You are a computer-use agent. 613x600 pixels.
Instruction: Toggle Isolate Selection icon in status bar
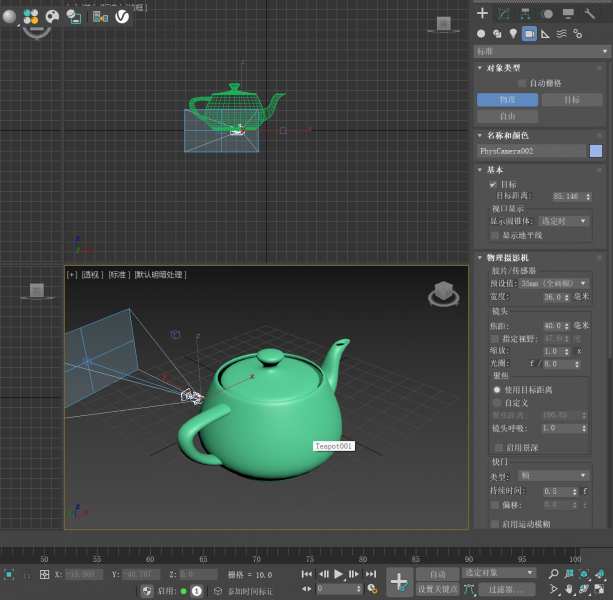(x=9, y=574)
